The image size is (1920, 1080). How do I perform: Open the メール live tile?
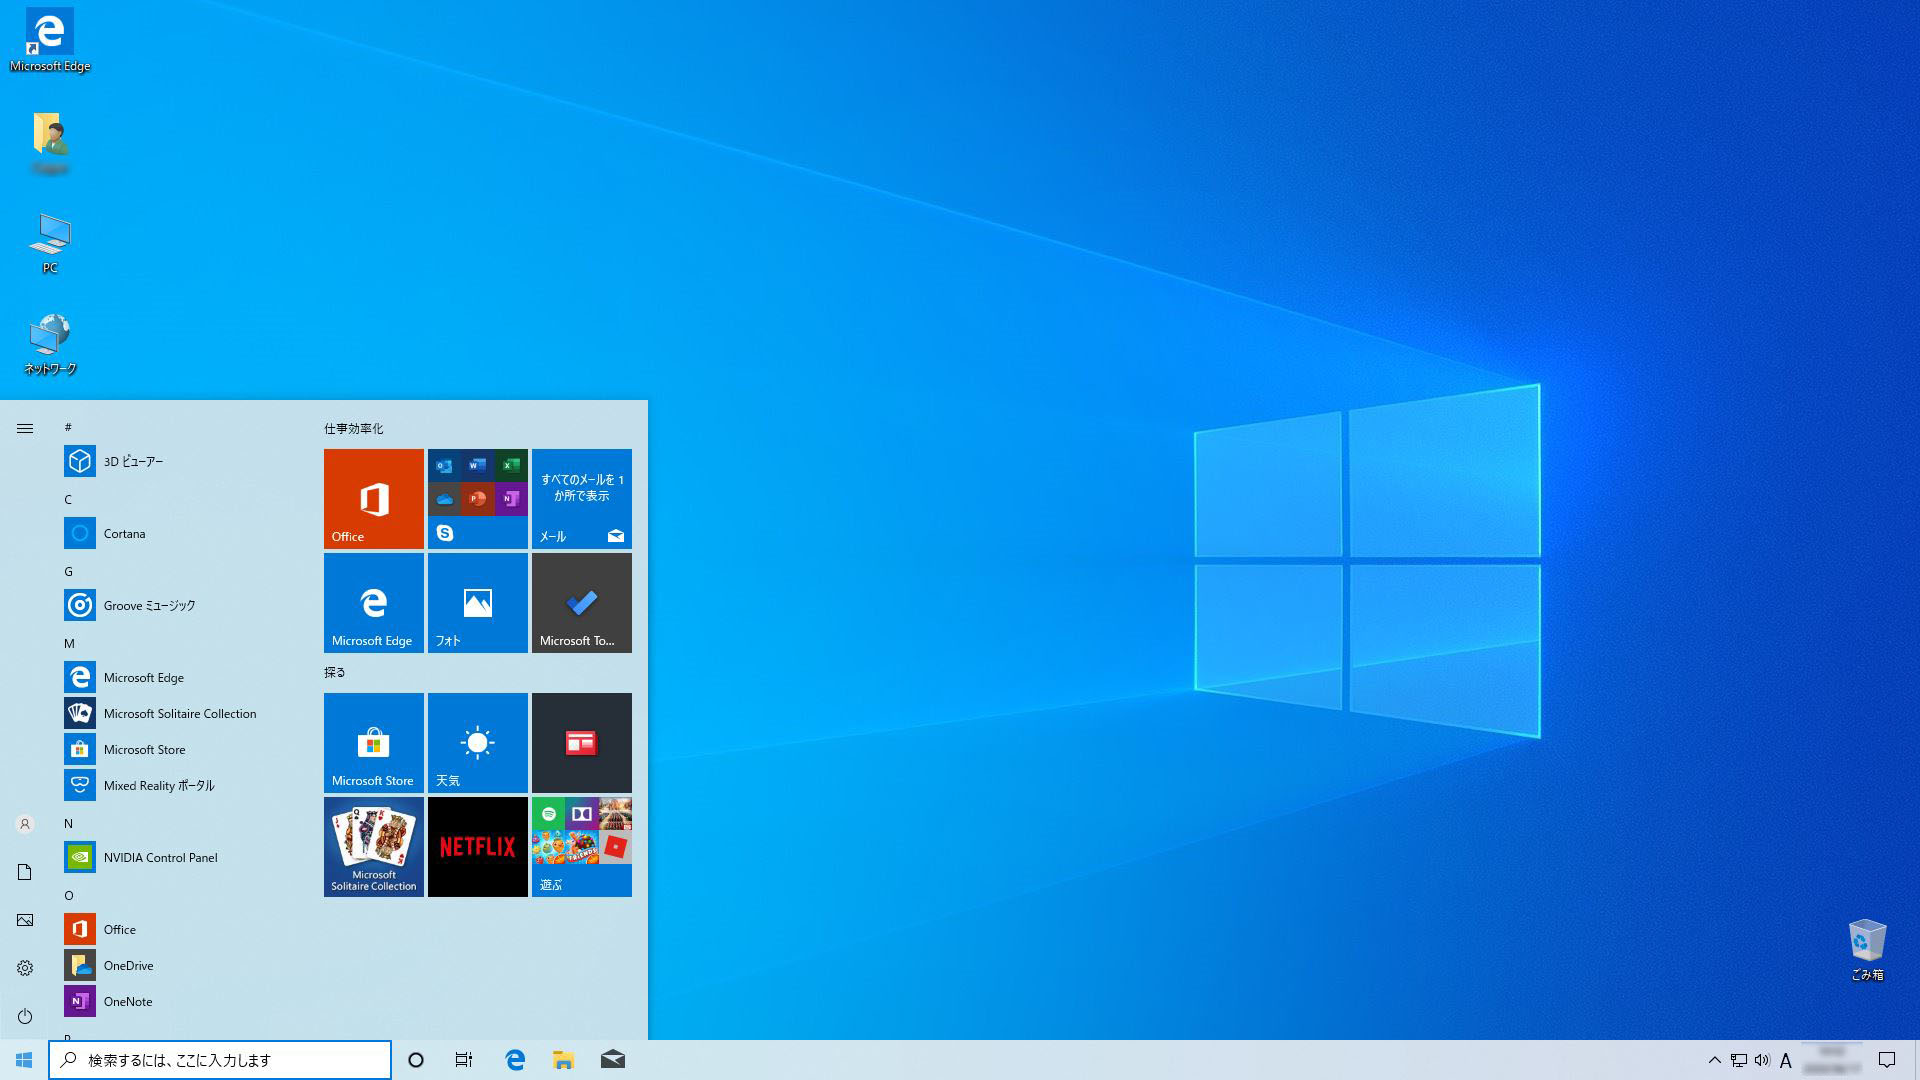coord(582,499)
